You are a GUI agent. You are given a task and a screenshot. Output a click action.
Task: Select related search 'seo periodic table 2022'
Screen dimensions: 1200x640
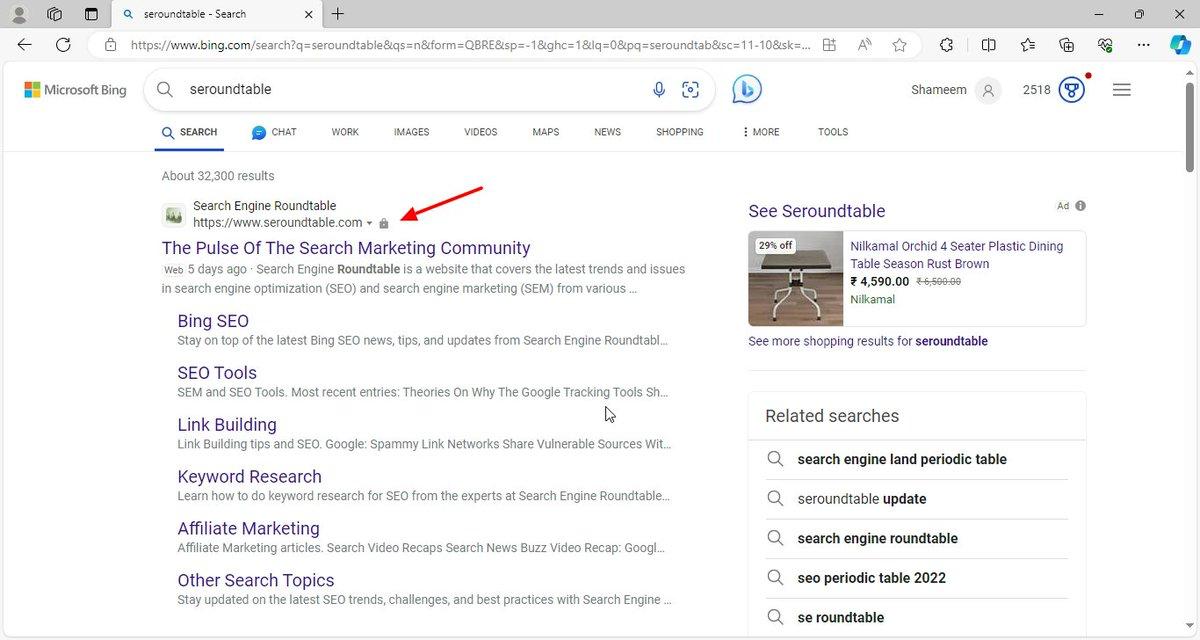pos(871,578)
